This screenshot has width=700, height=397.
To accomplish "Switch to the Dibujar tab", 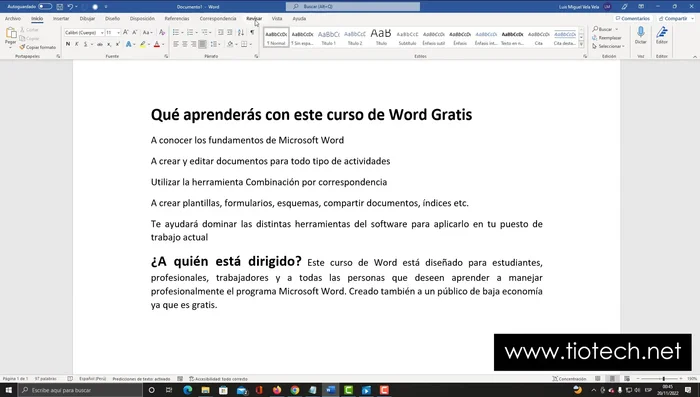I will [88, 19].
